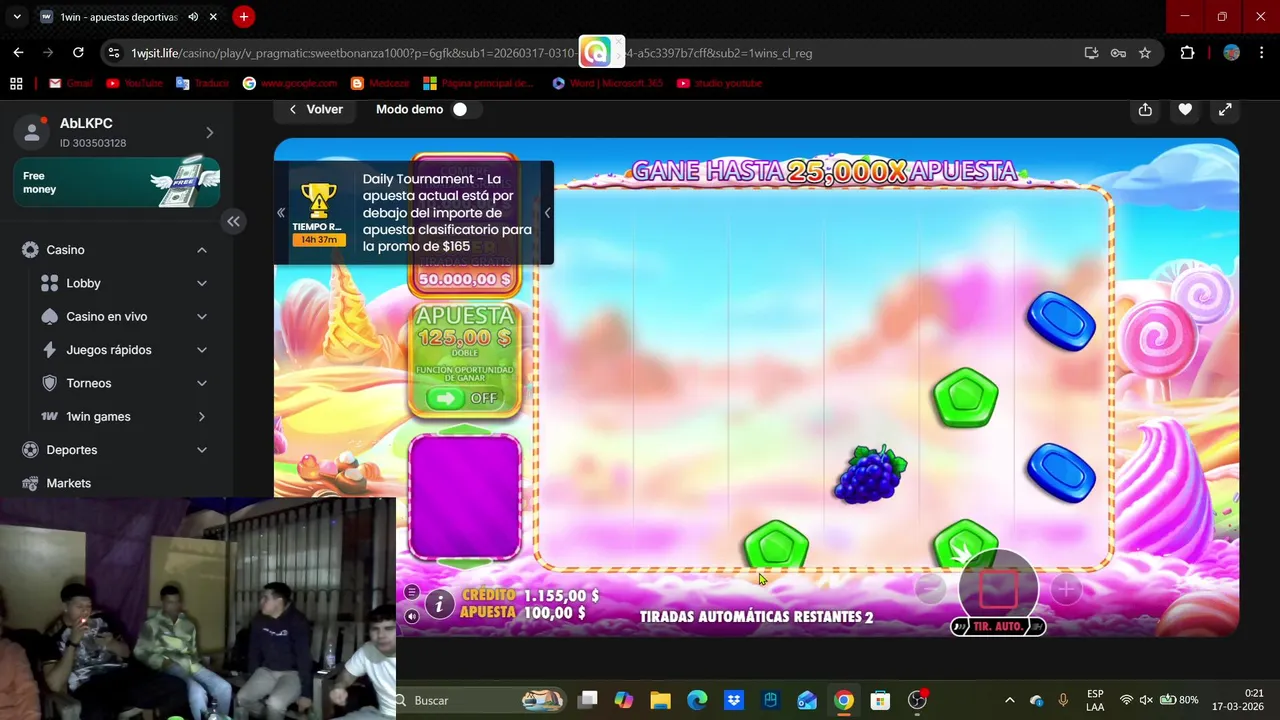Enter fullscreen with the expand icon
The height and width of the screenshot is (720, 1280).
pyautogui.click(x=1225, y=109)
